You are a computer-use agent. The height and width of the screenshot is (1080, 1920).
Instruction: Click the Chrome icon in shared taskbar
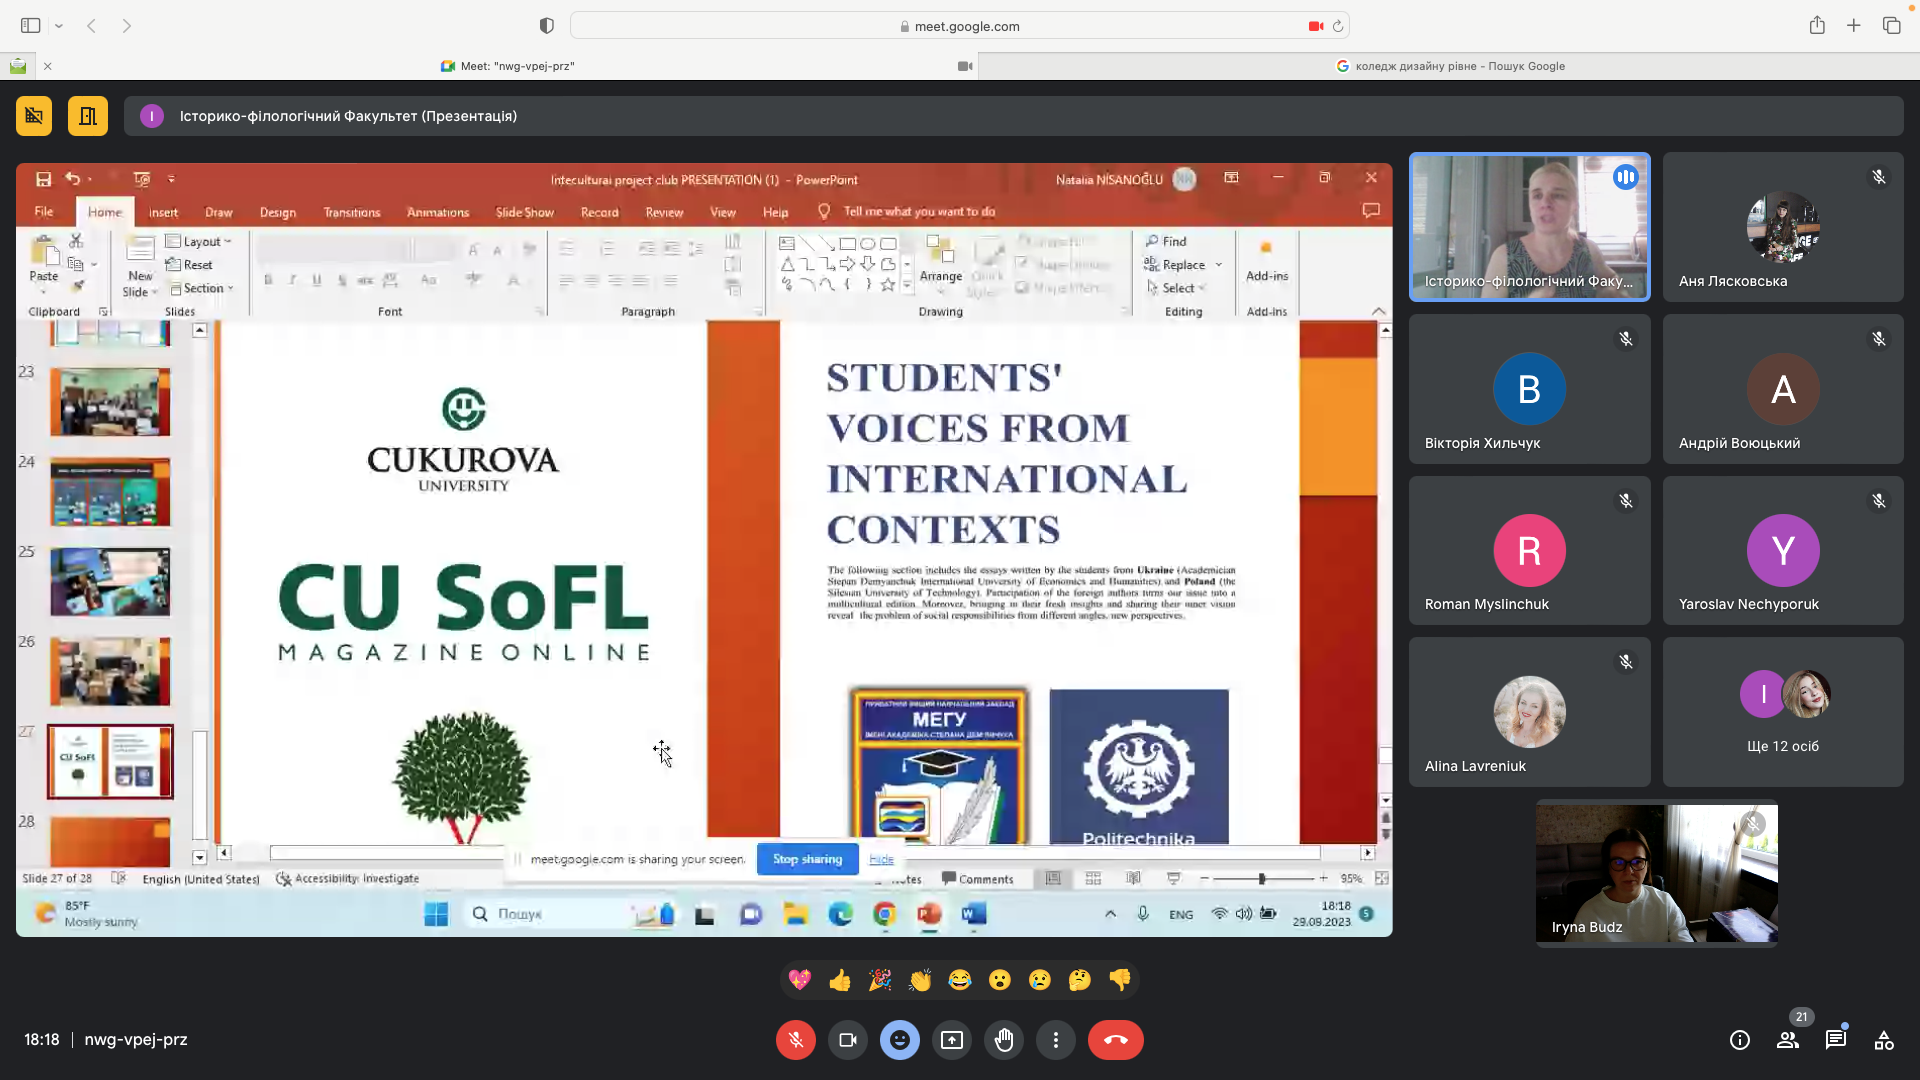tap(884, 914)
